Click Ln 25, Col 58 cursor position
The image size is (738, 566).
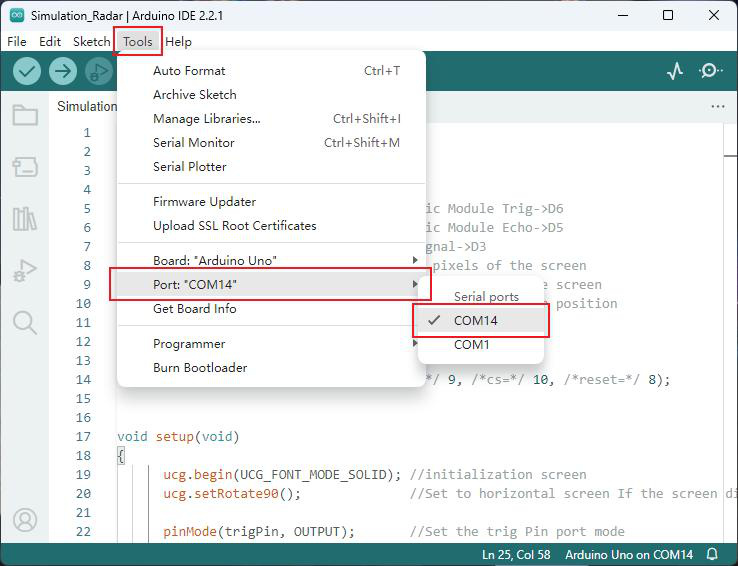pyautogui.click(x=516, y=555)
